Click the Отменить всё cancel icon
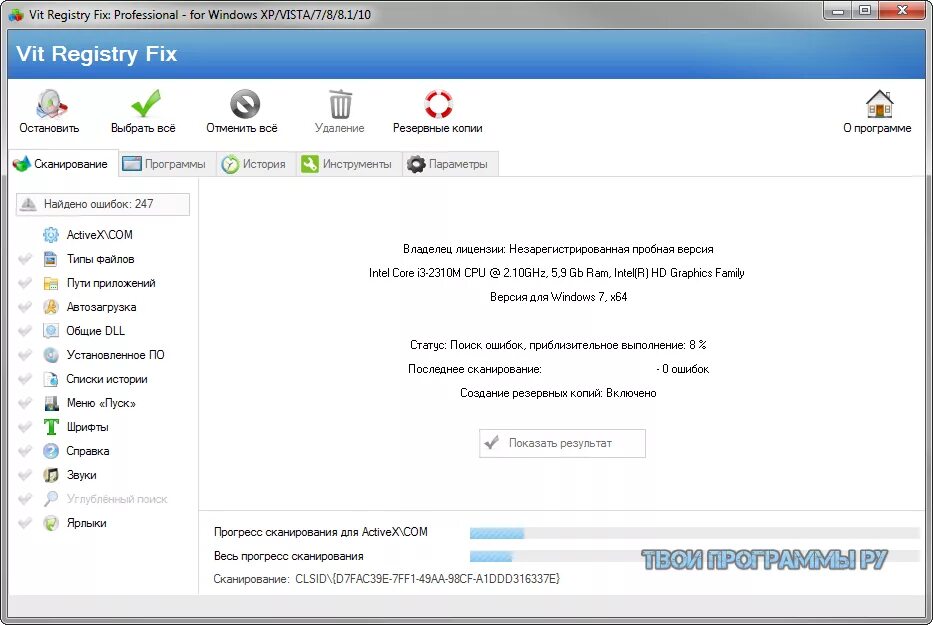Viewport: 933px width, 625px height. pos(245,104)
